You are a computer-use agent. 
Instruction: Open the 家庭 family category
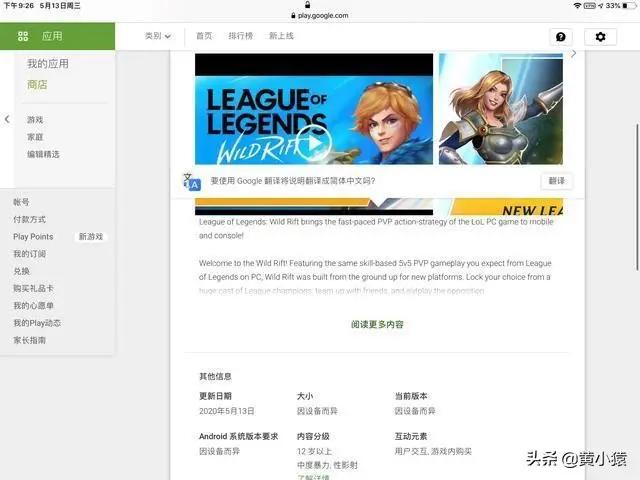pos(35,137)
